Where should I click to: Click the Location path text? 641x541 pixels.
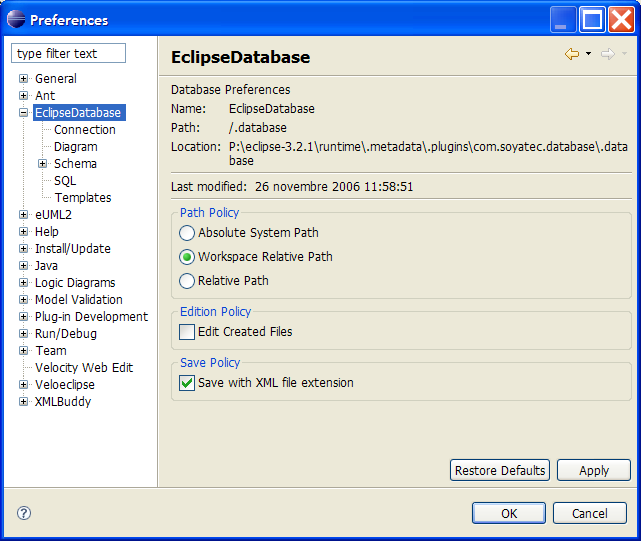428,154
